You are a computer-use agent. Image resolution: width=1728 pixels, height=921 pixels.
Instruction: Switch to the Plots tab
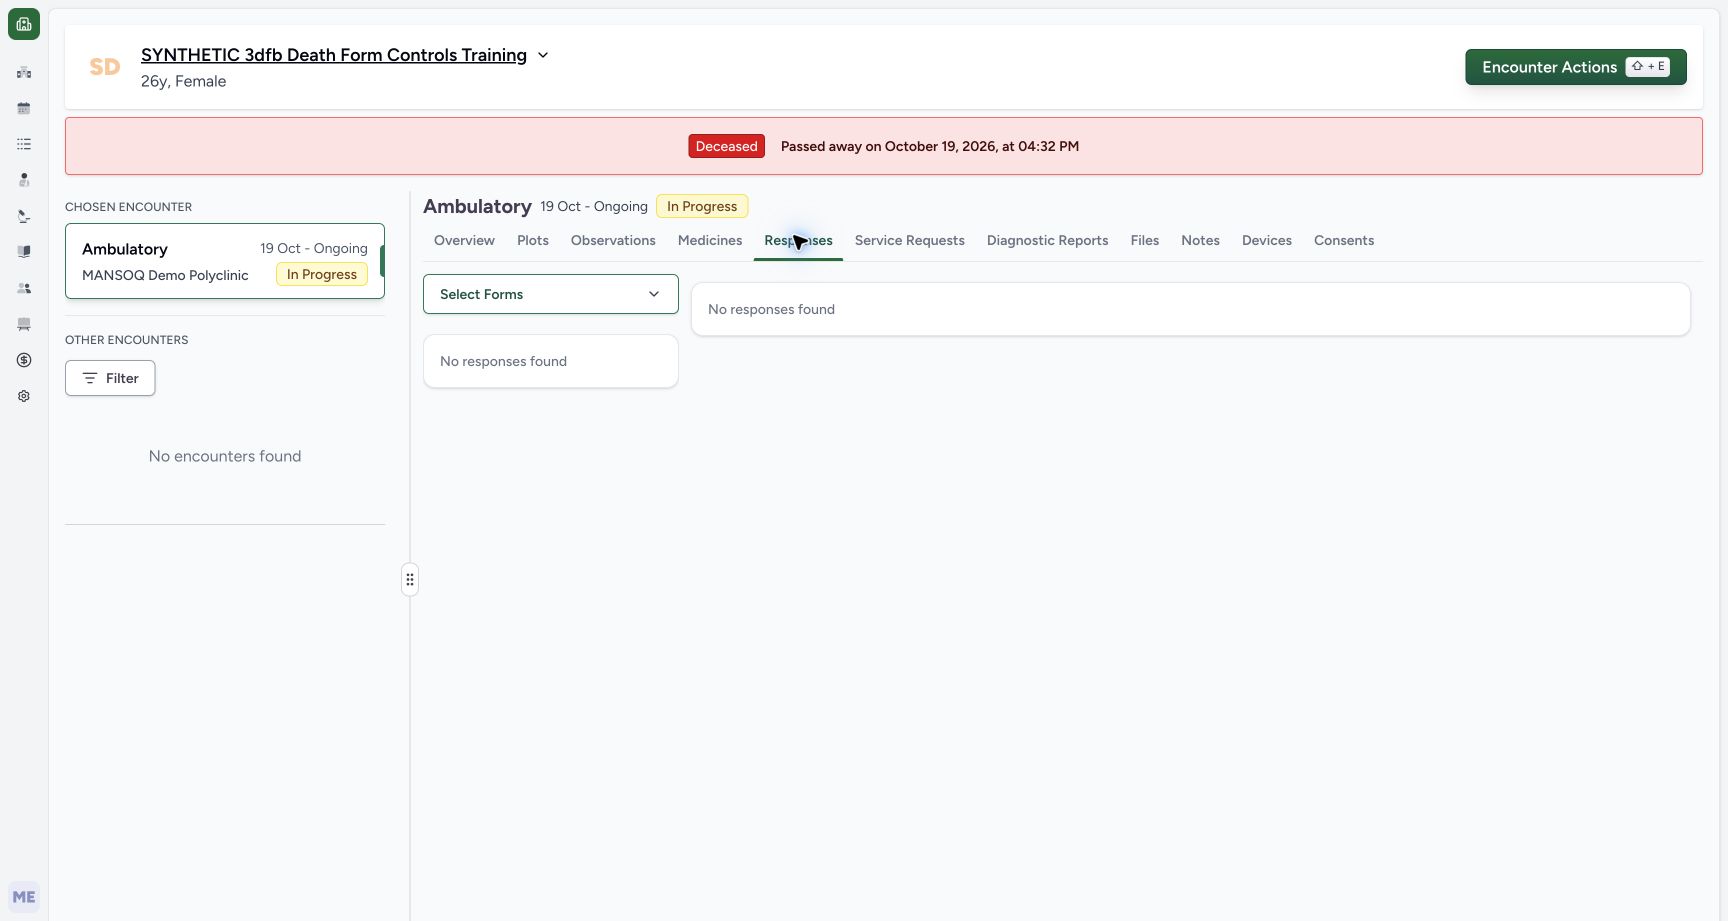click(x=533, y=240)
